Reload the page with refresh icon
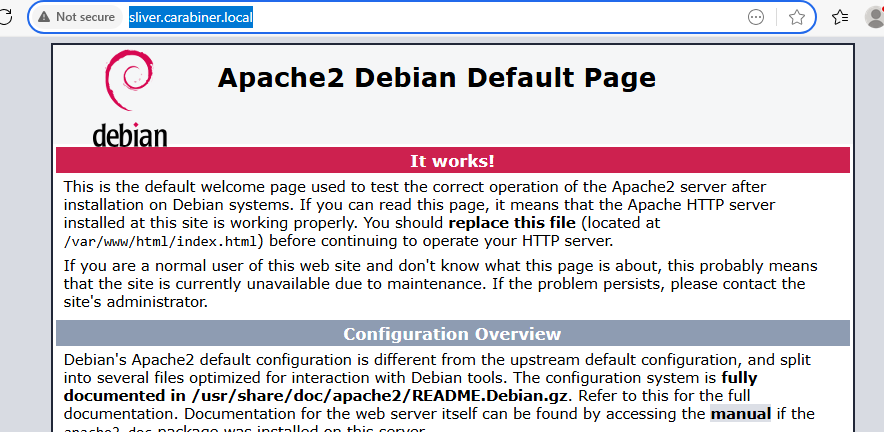 tap(5, 17)
